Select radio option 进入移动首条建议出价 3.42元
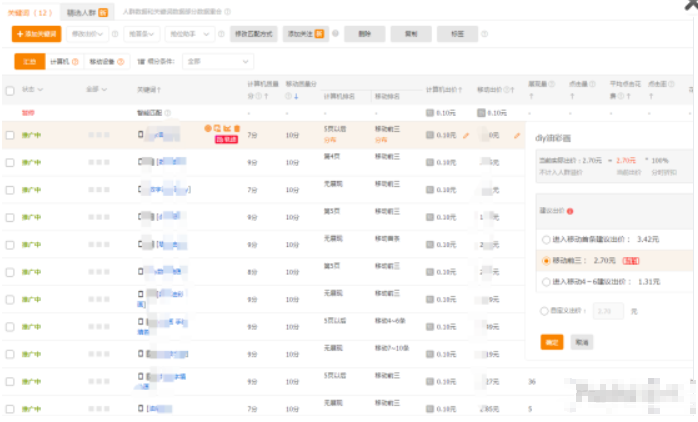698x422 pixels. pos(546,240)
